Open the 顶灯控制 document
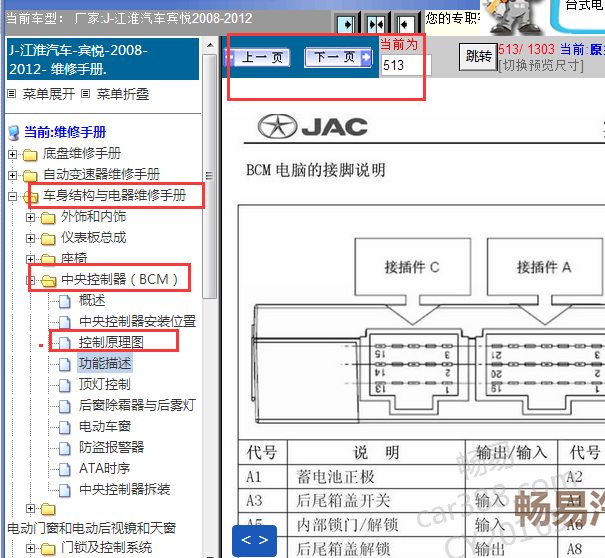The height and width of the screenshot is (558, 605). pos(105,384)
